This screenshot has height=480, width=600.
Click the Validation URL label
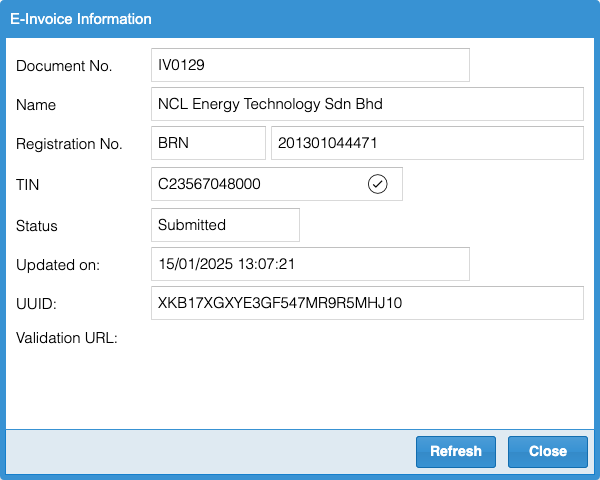pyautogui.click(x=67, y=338)
